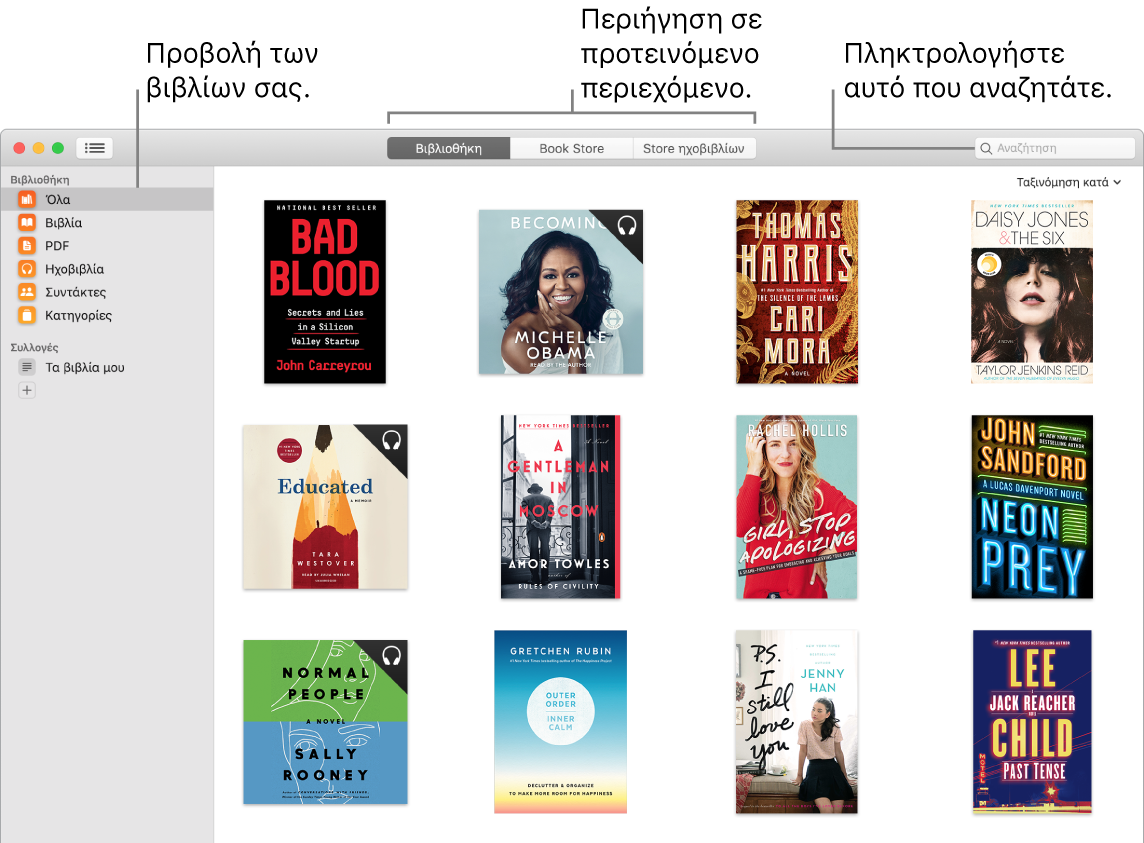Open the Store ηχοβιβλίων tab
The width and height of the screenshot is (1144, 843).
(x=694, y=148)
